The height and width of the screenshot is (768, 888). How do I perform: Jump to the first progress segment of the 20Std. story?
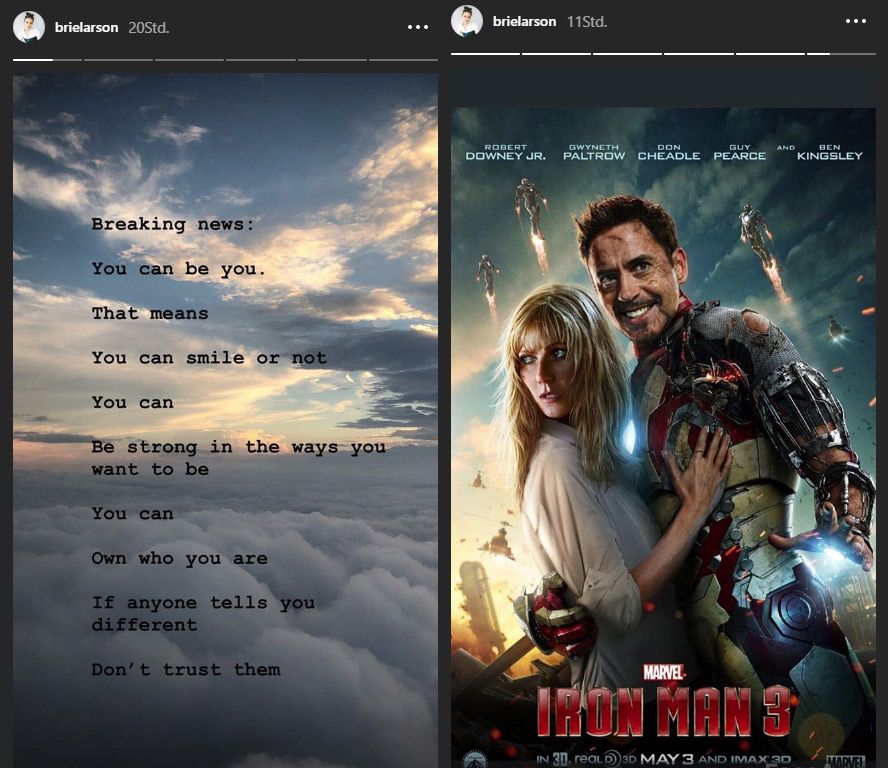pyautogui.click(x=47, y=59)
